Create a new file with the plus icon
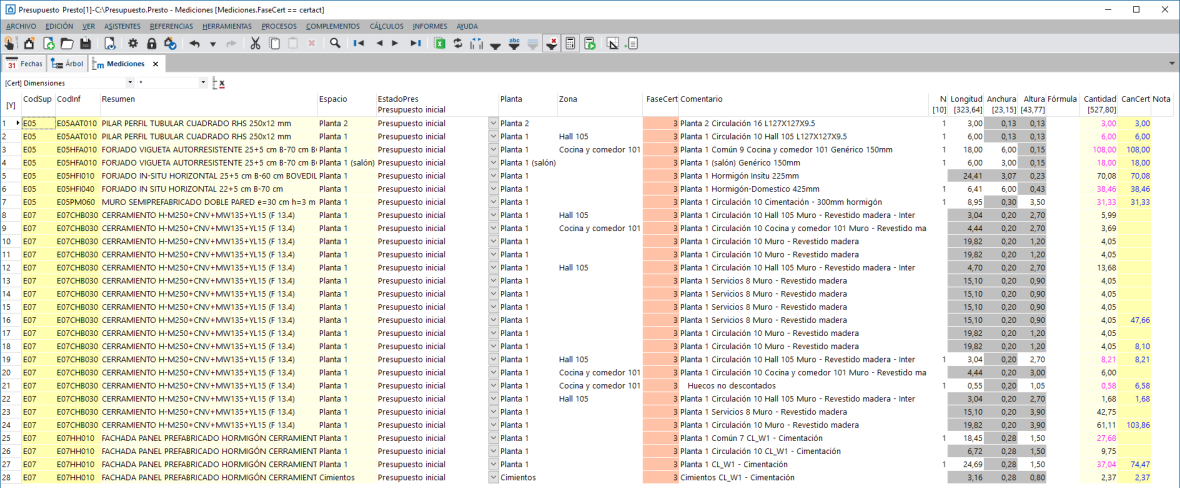 48,44
